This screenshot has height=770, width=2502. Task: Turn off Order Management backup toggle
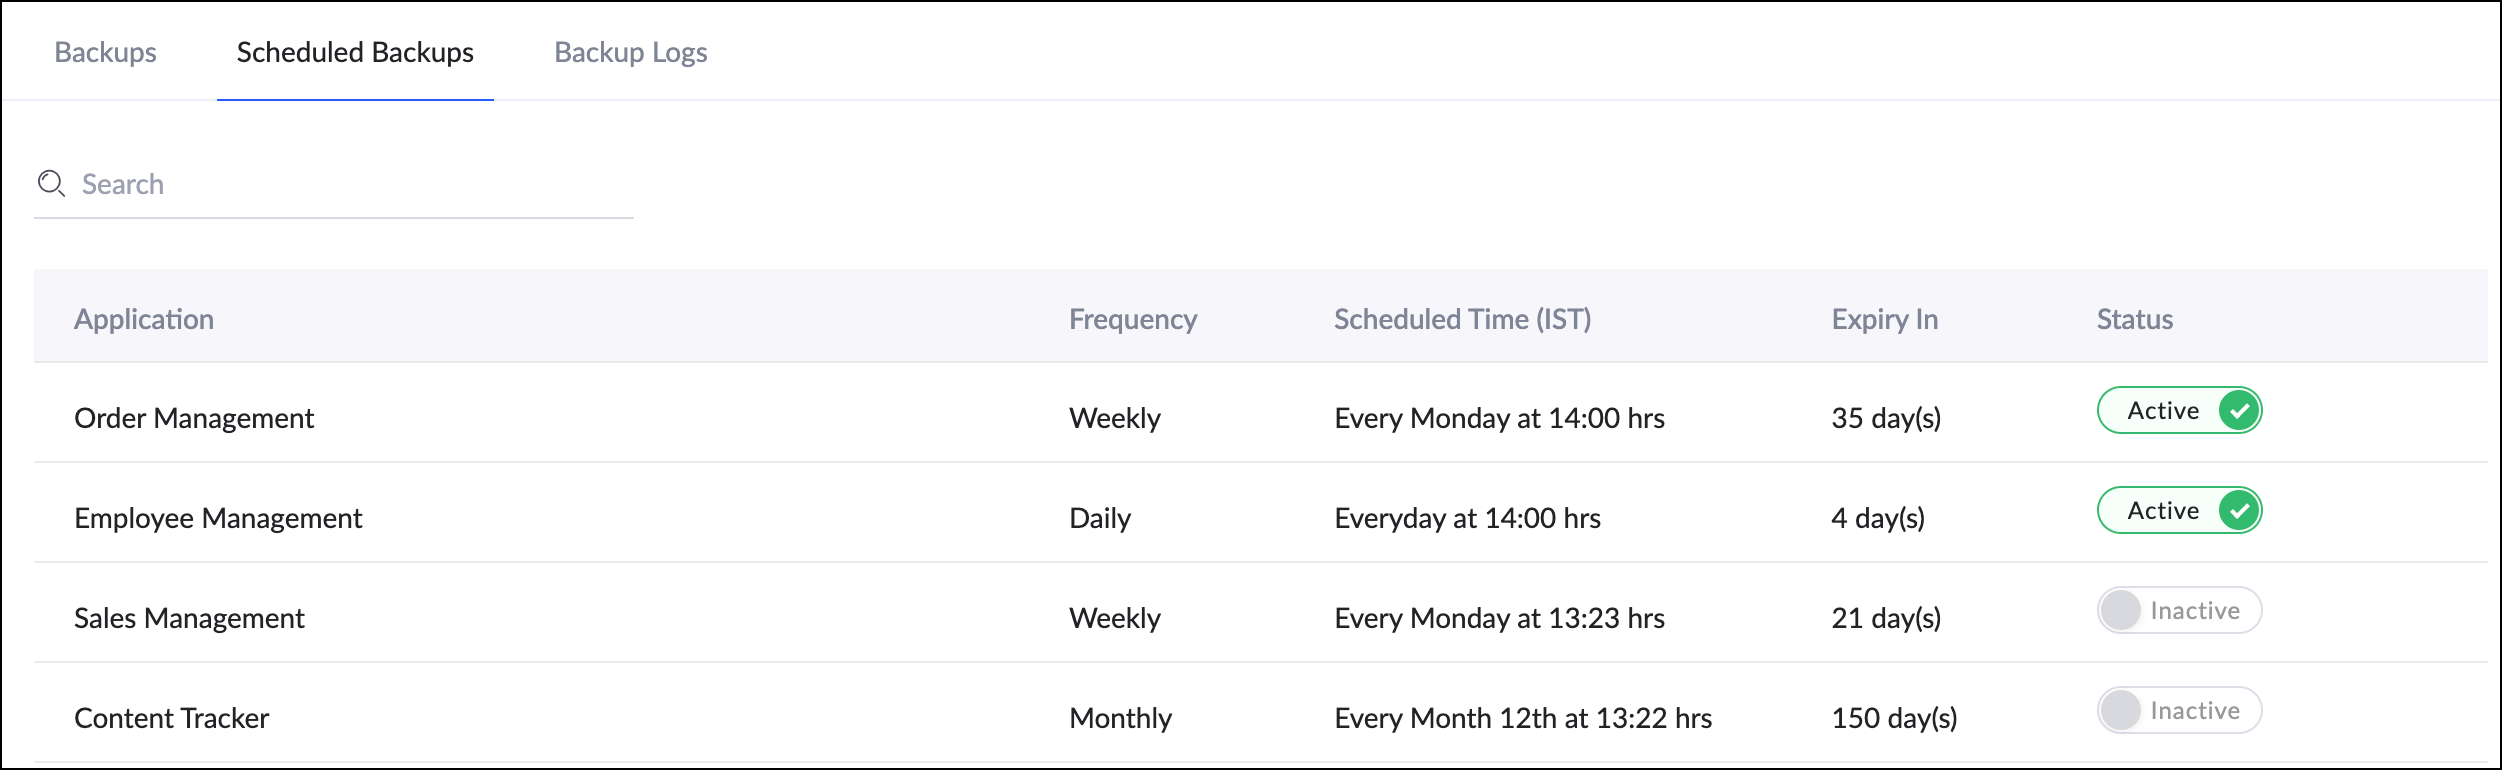tap(2178, 411)
